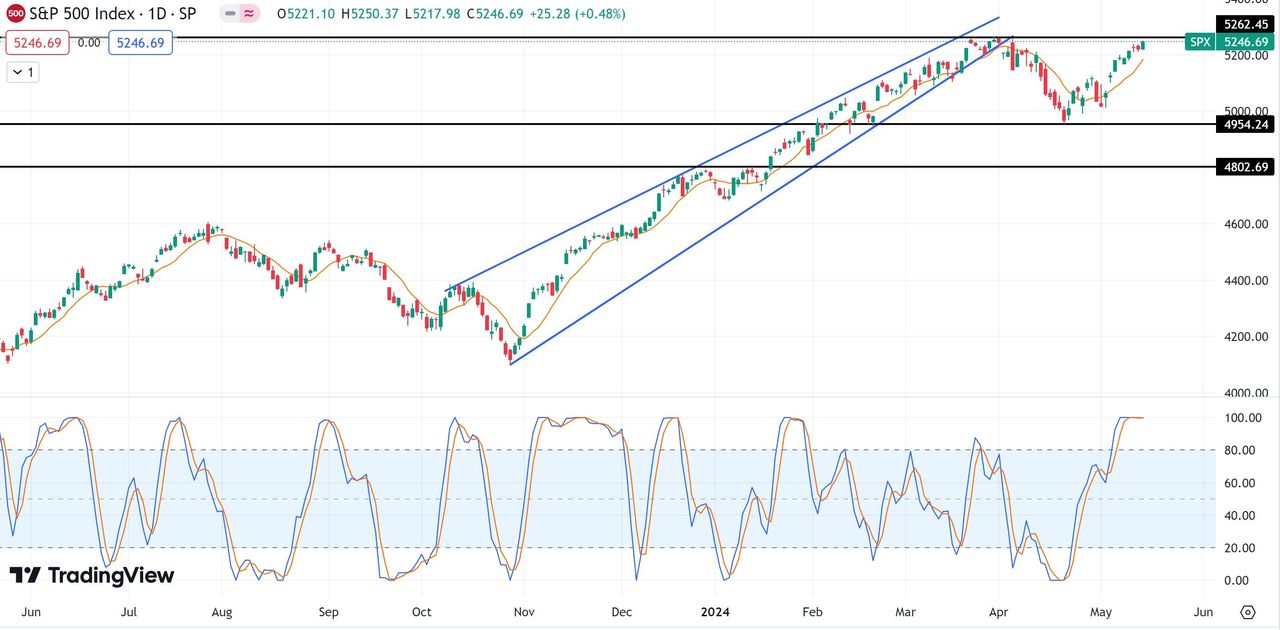Click the 2024 year label on time axis
Viewport: 1280px width, 630px height.
point(716,612)
